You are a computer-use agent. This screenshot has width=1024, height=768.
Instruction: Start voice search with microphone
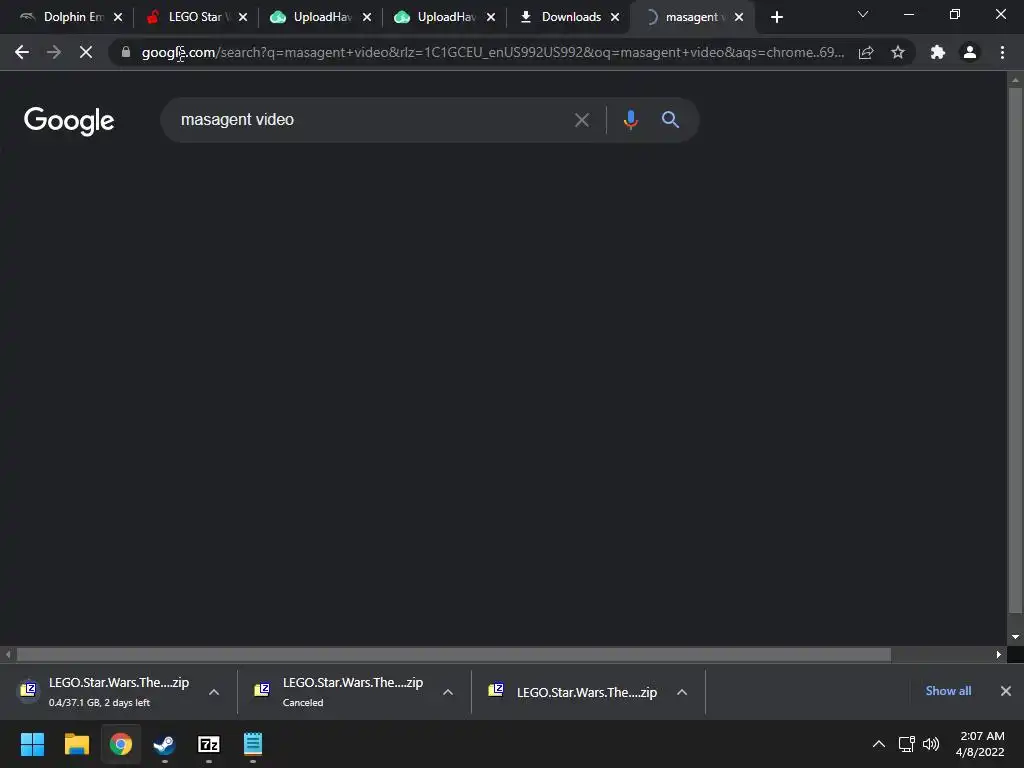pyautogui.click(x=631, y=120)
